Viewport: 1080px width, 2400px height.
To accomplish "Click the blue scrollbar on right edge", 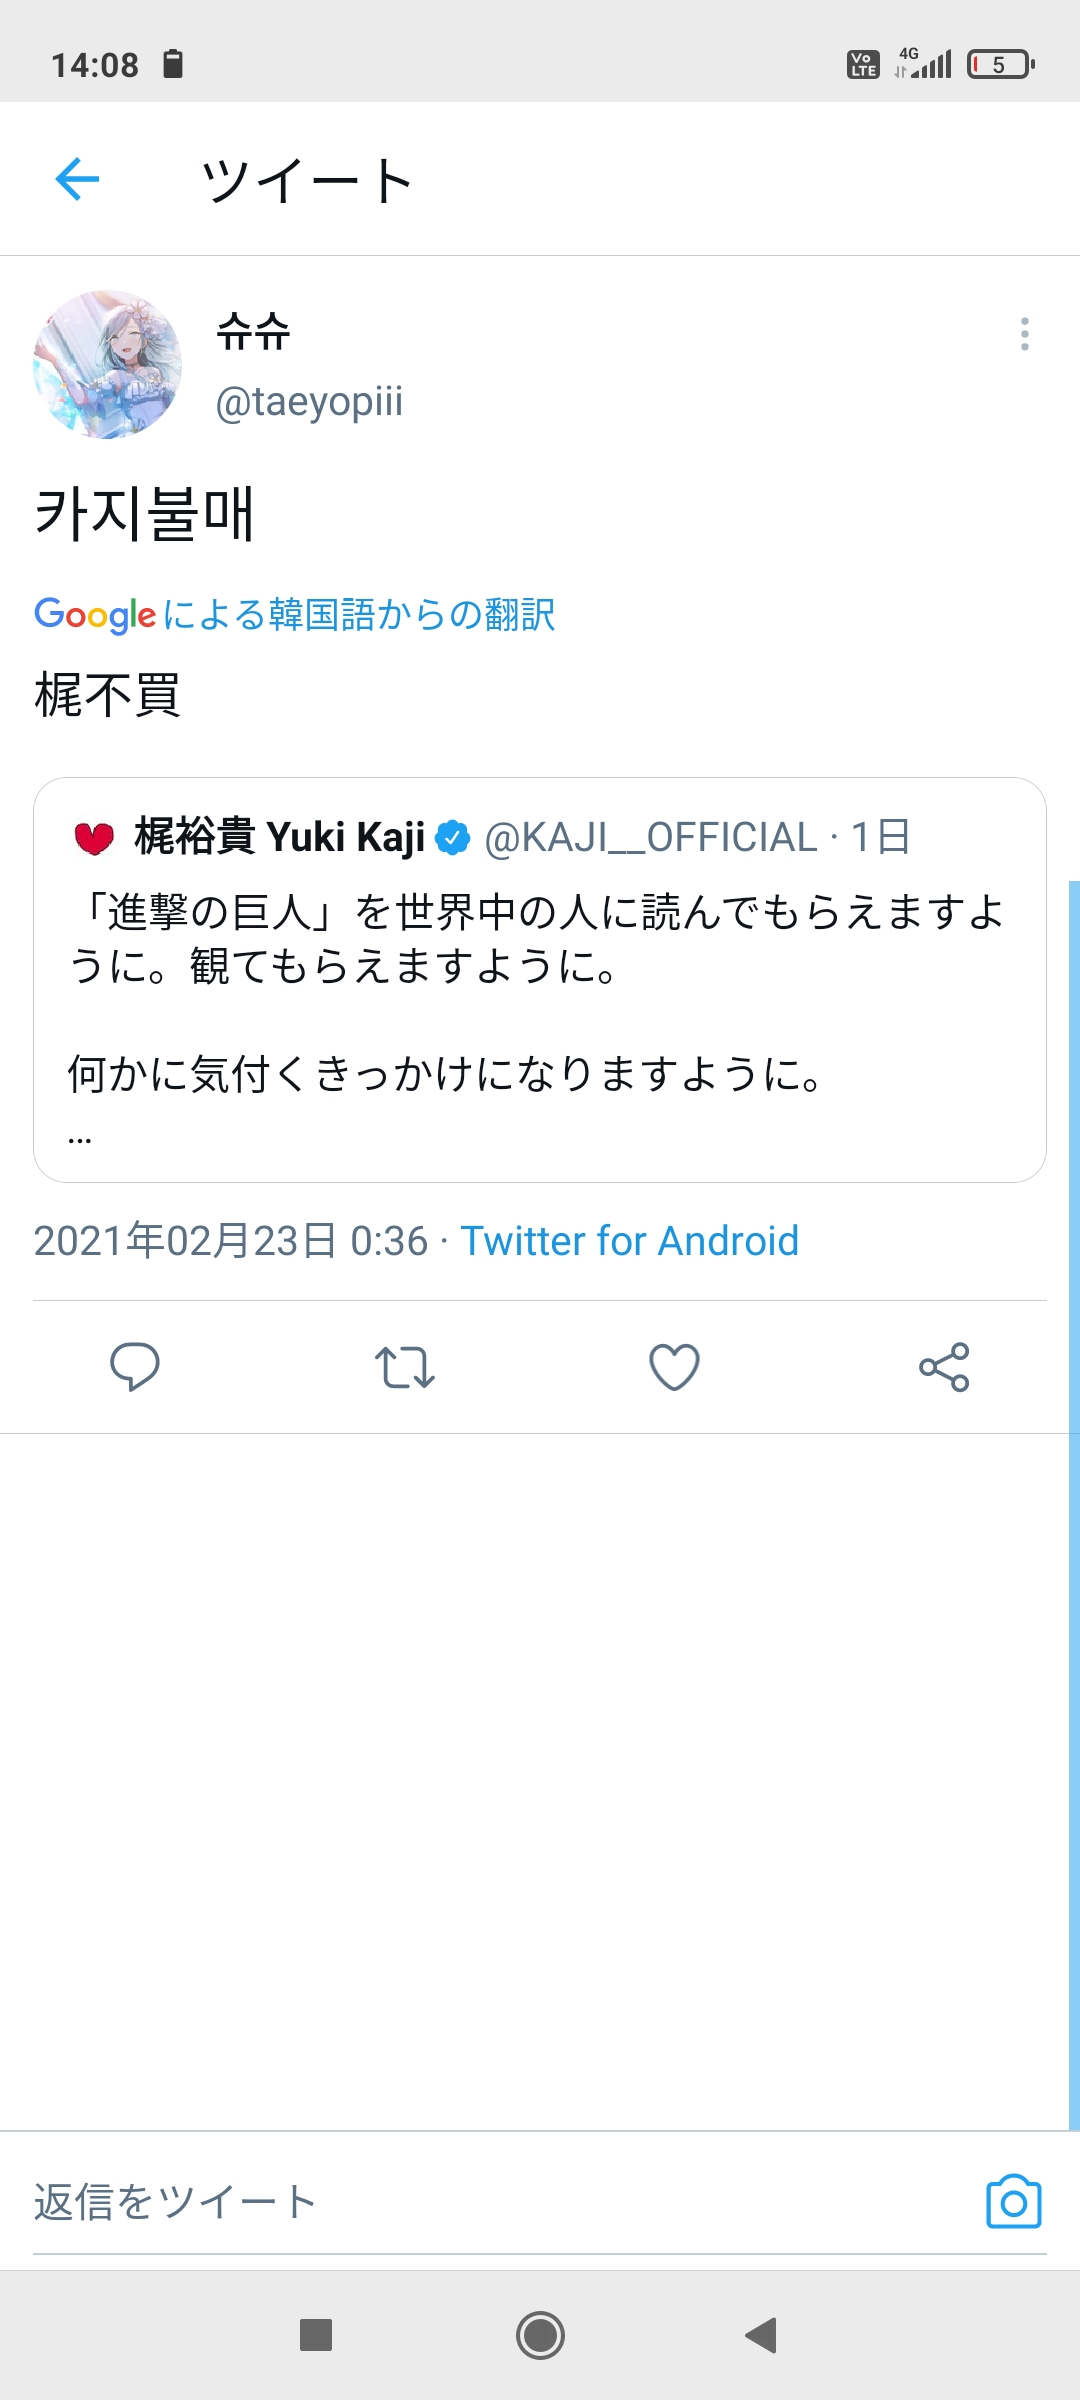I will coord(1074,1505).
